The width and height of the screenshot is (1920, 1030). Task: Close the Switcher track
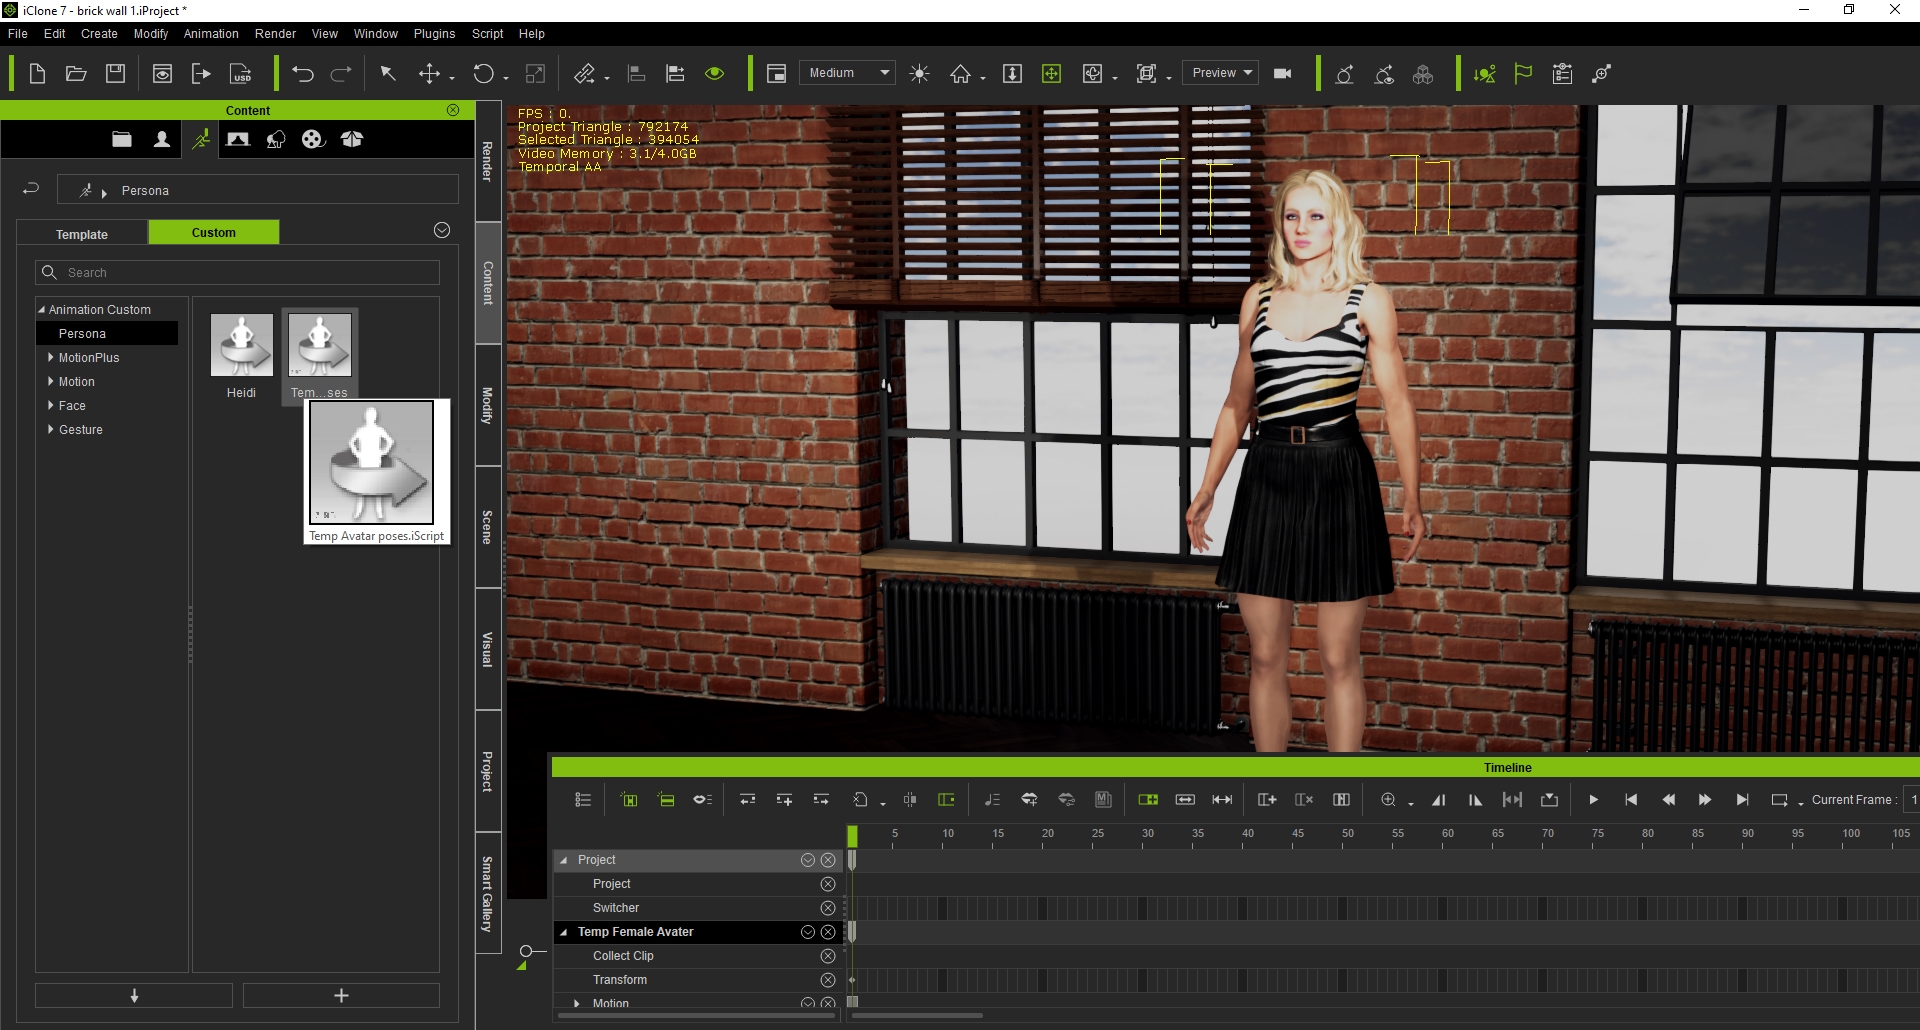(x=828, y=908)
